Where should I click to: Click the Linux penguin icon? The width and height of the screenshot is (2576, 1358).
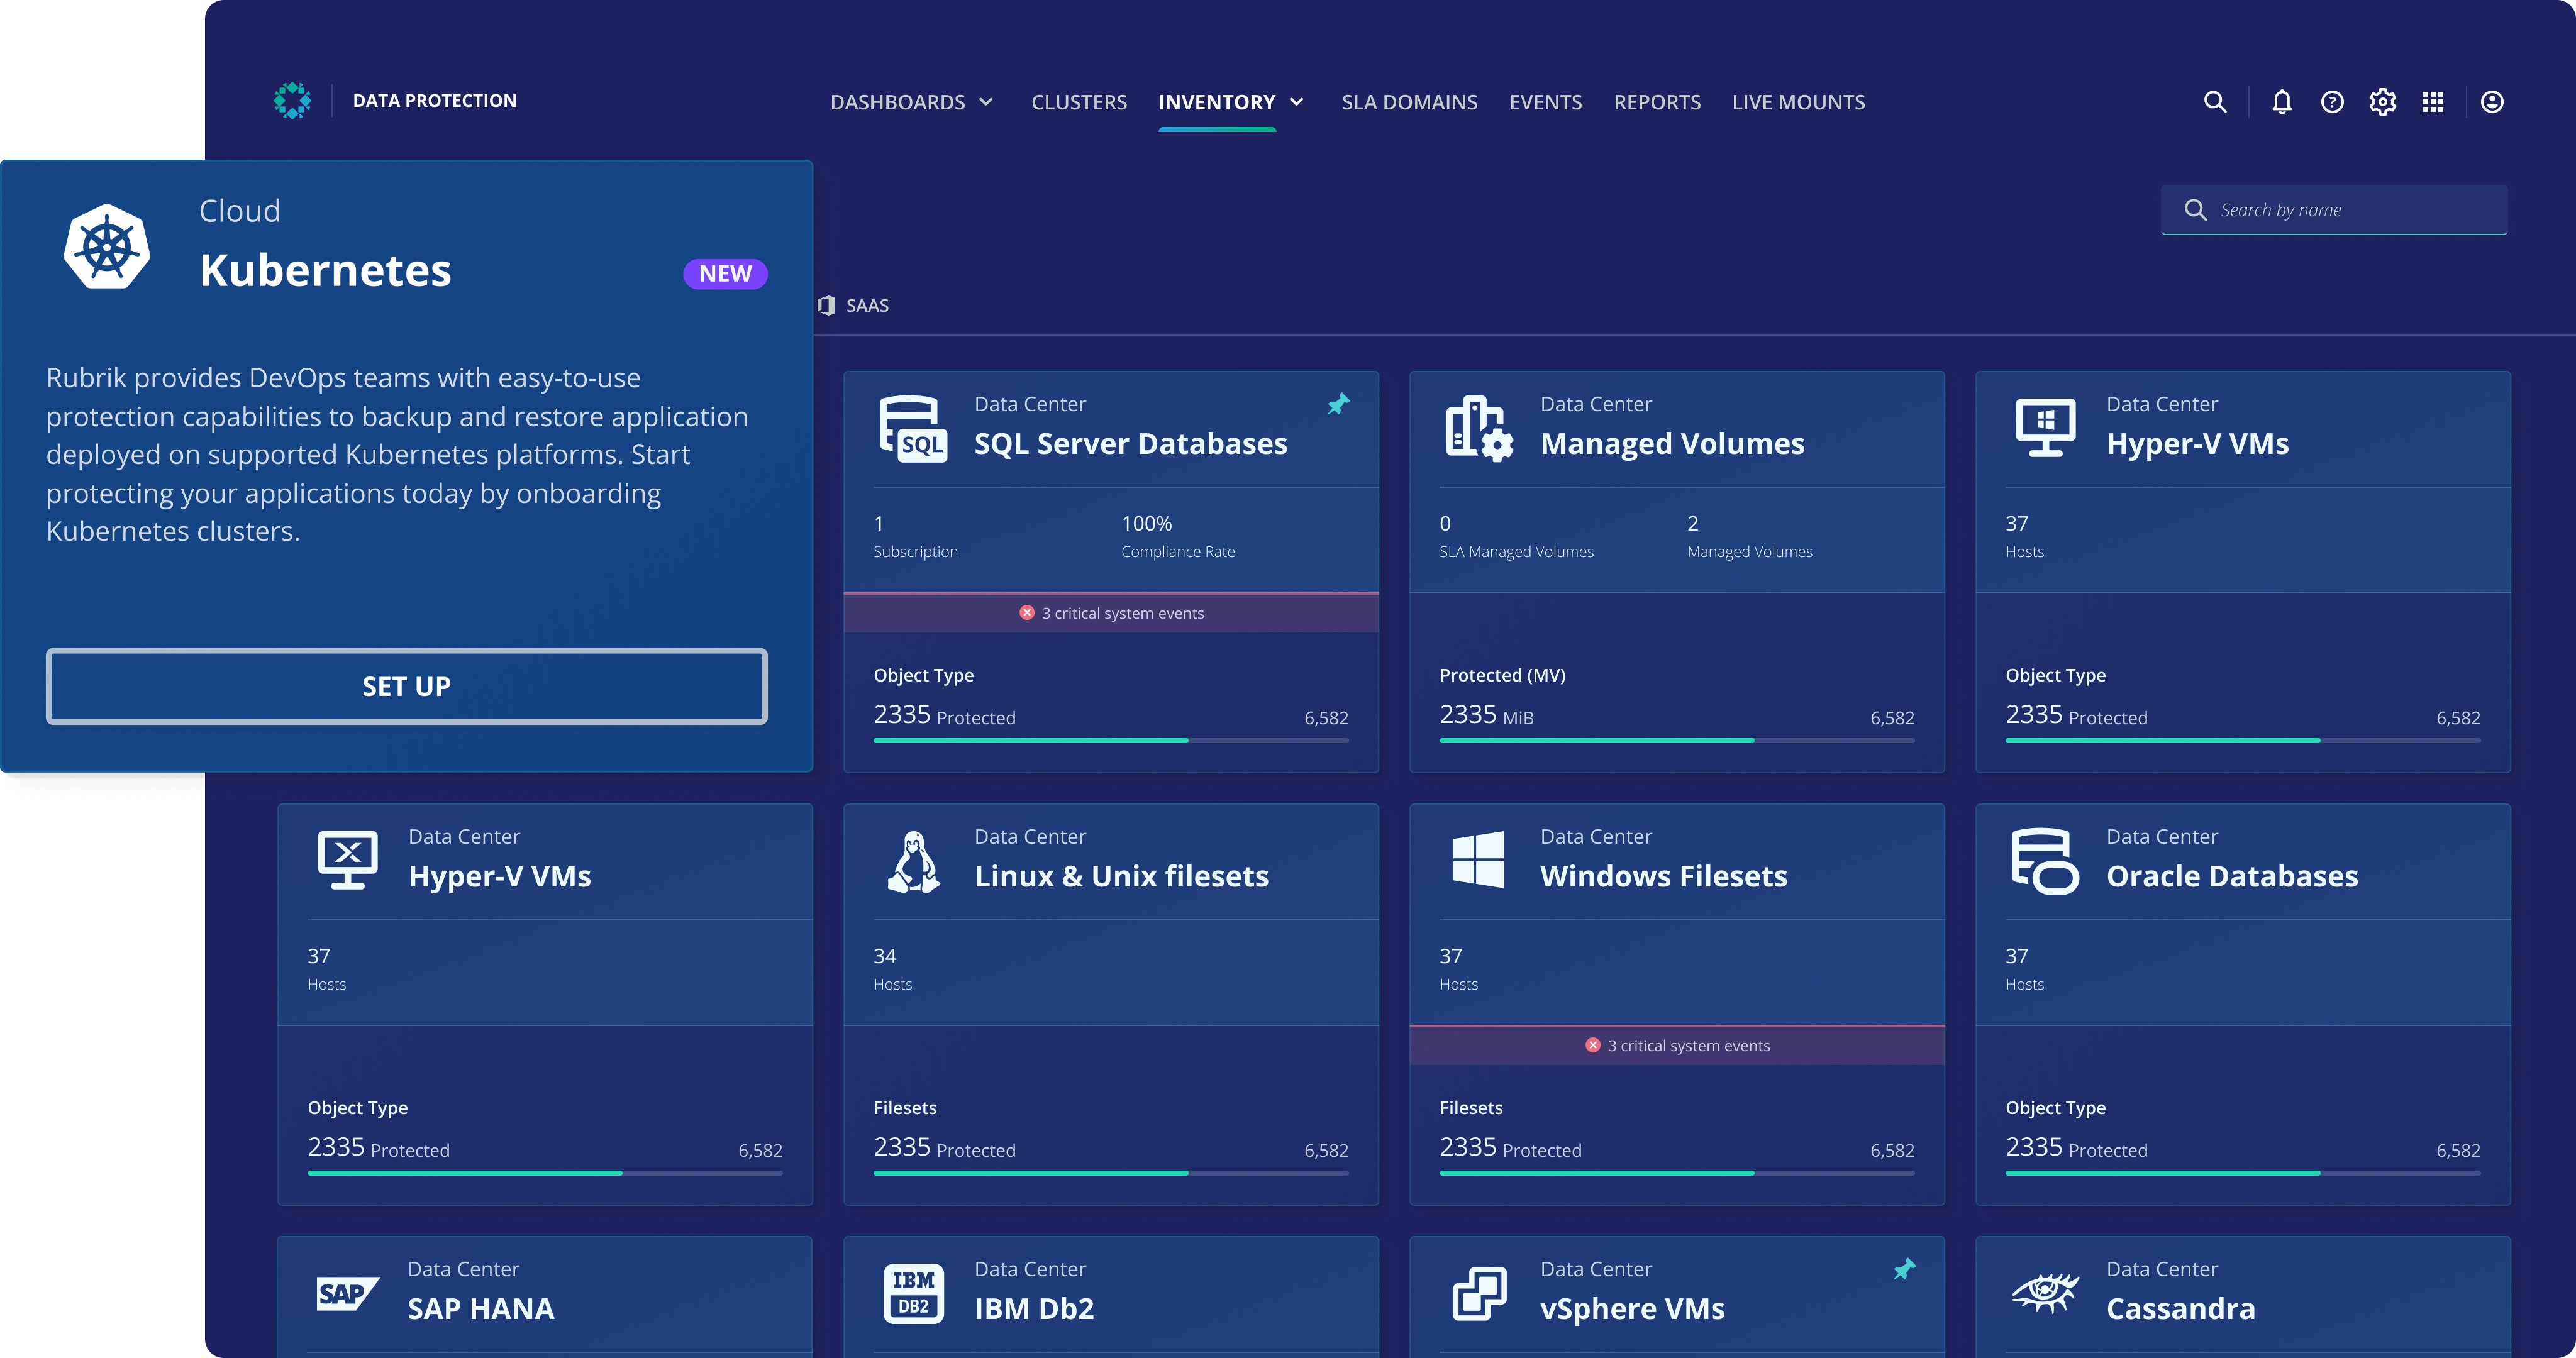click(913, 862)
